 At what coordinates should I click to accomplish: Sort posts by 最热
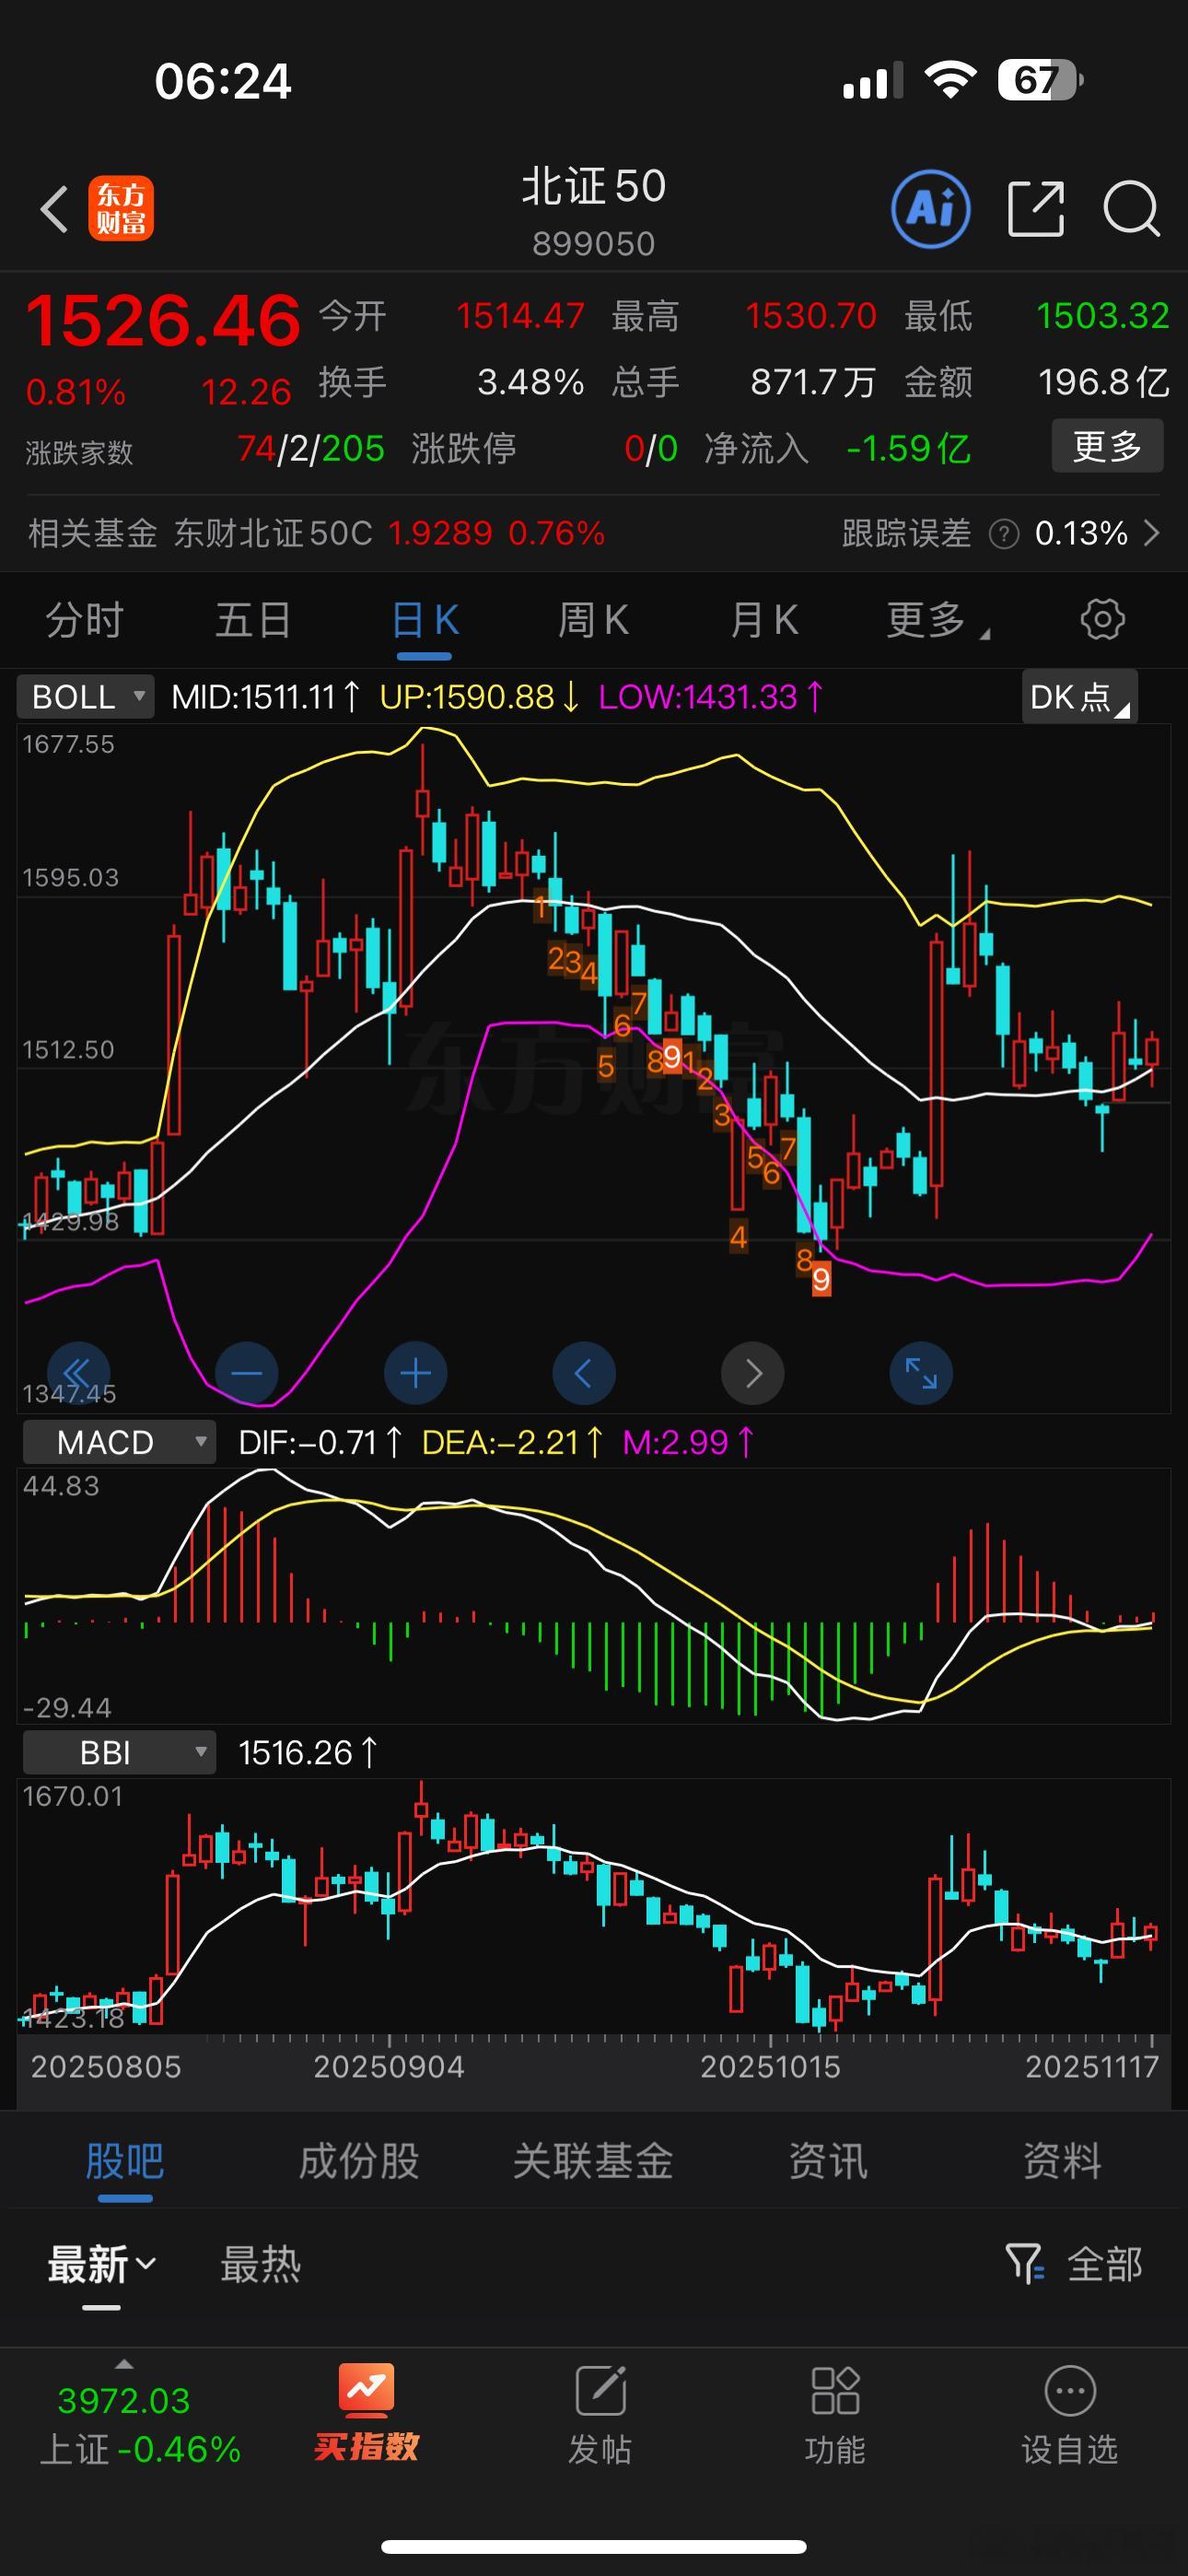[x=261, y=2264]
